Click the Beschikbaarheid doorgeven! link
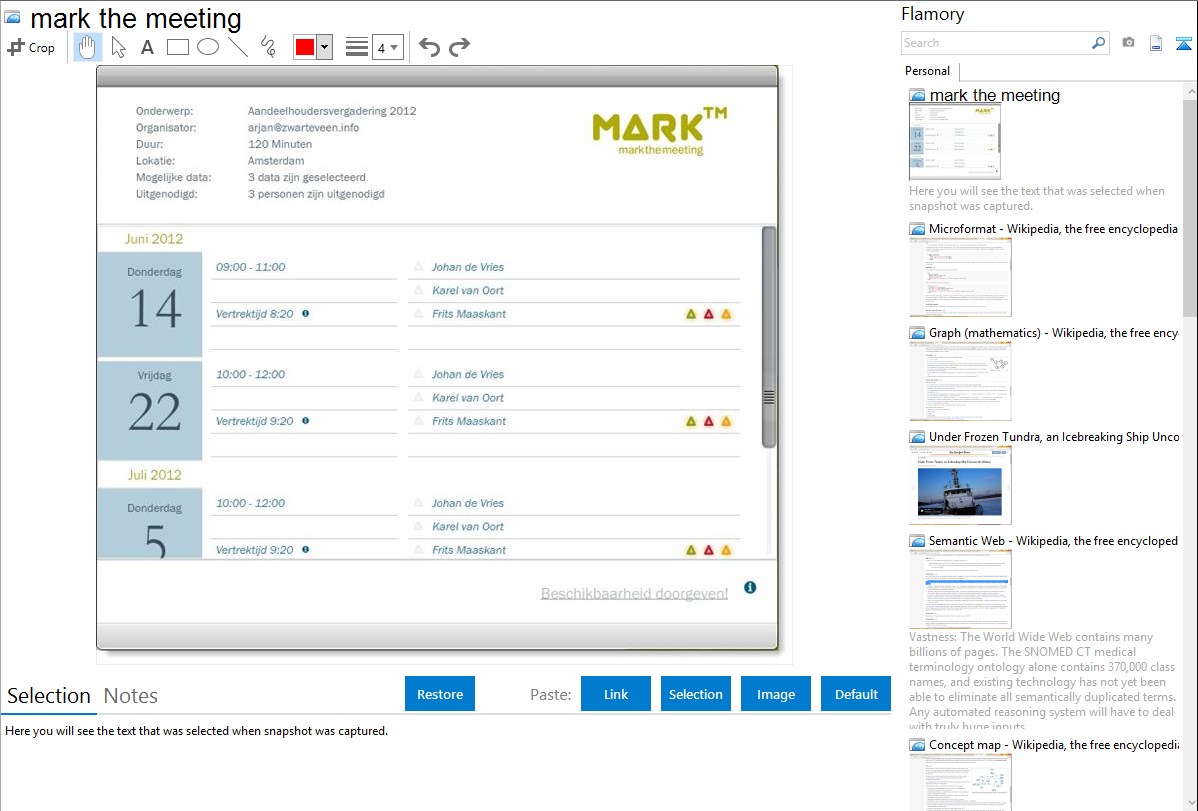Screen dimensions: 1198x811 coord(634,593)
